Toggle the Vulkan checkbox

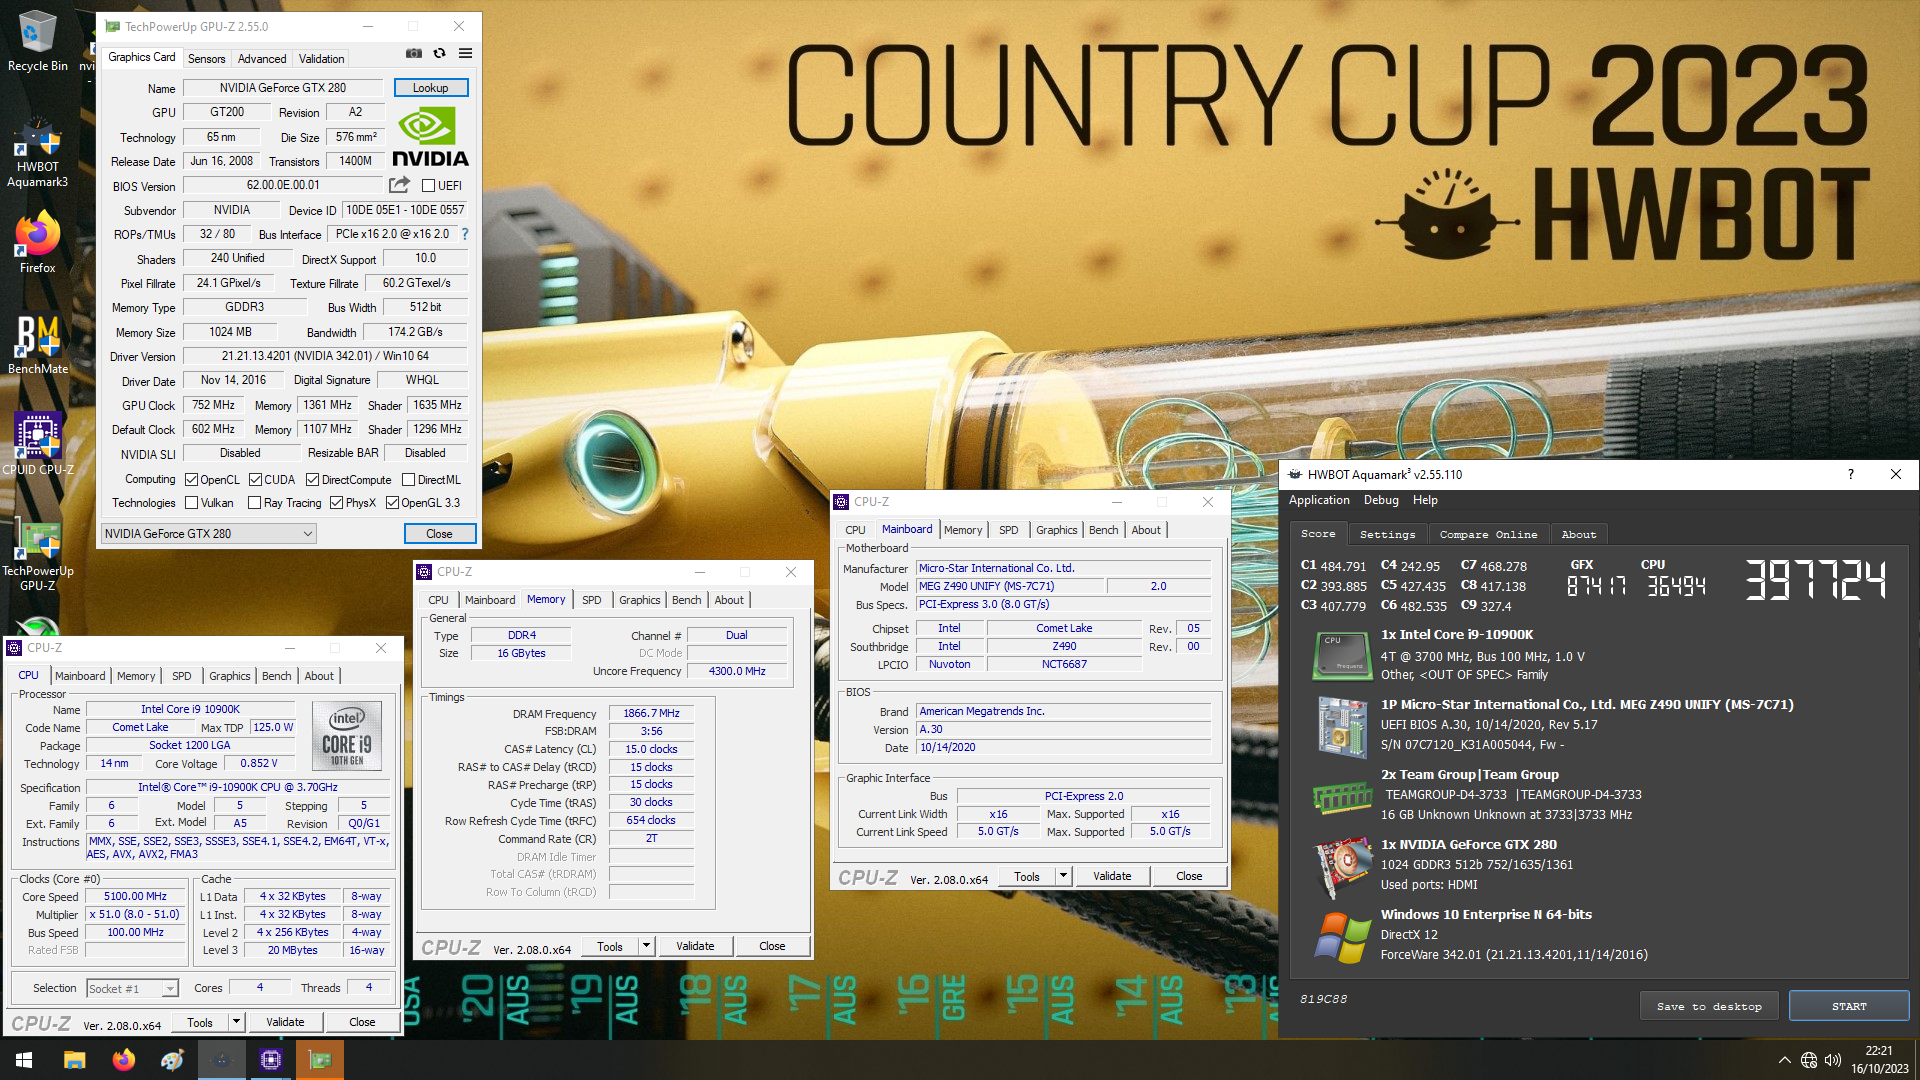pos(191,503)
